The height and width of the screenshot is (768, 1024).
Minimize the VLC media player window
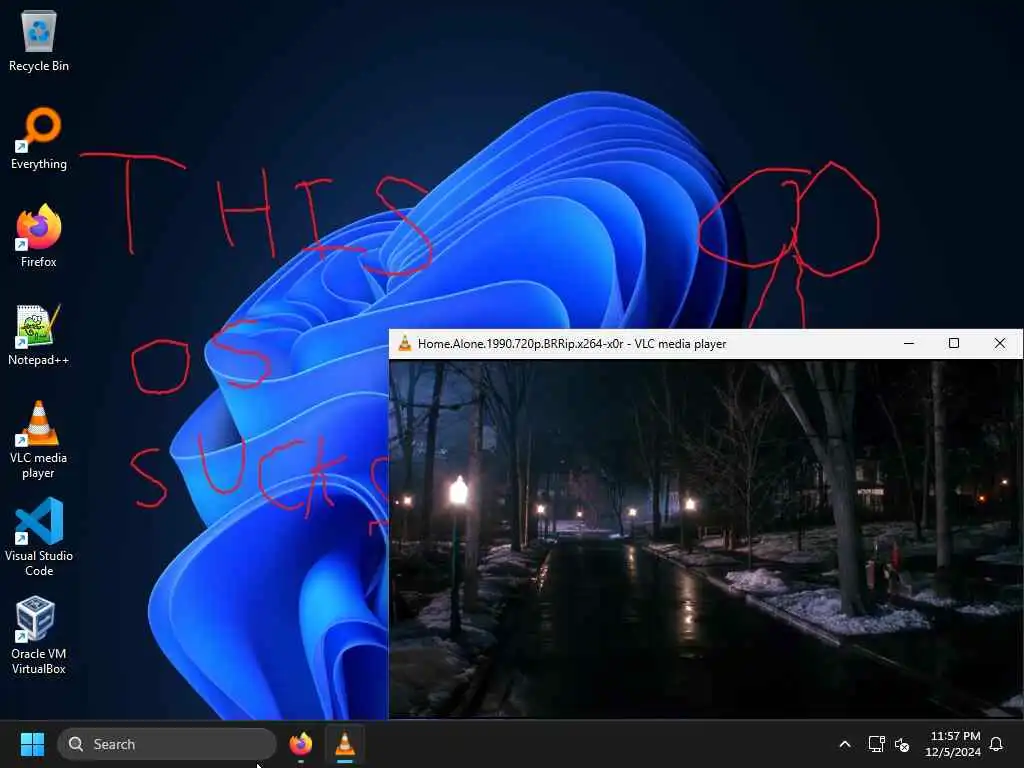(908, 344)
